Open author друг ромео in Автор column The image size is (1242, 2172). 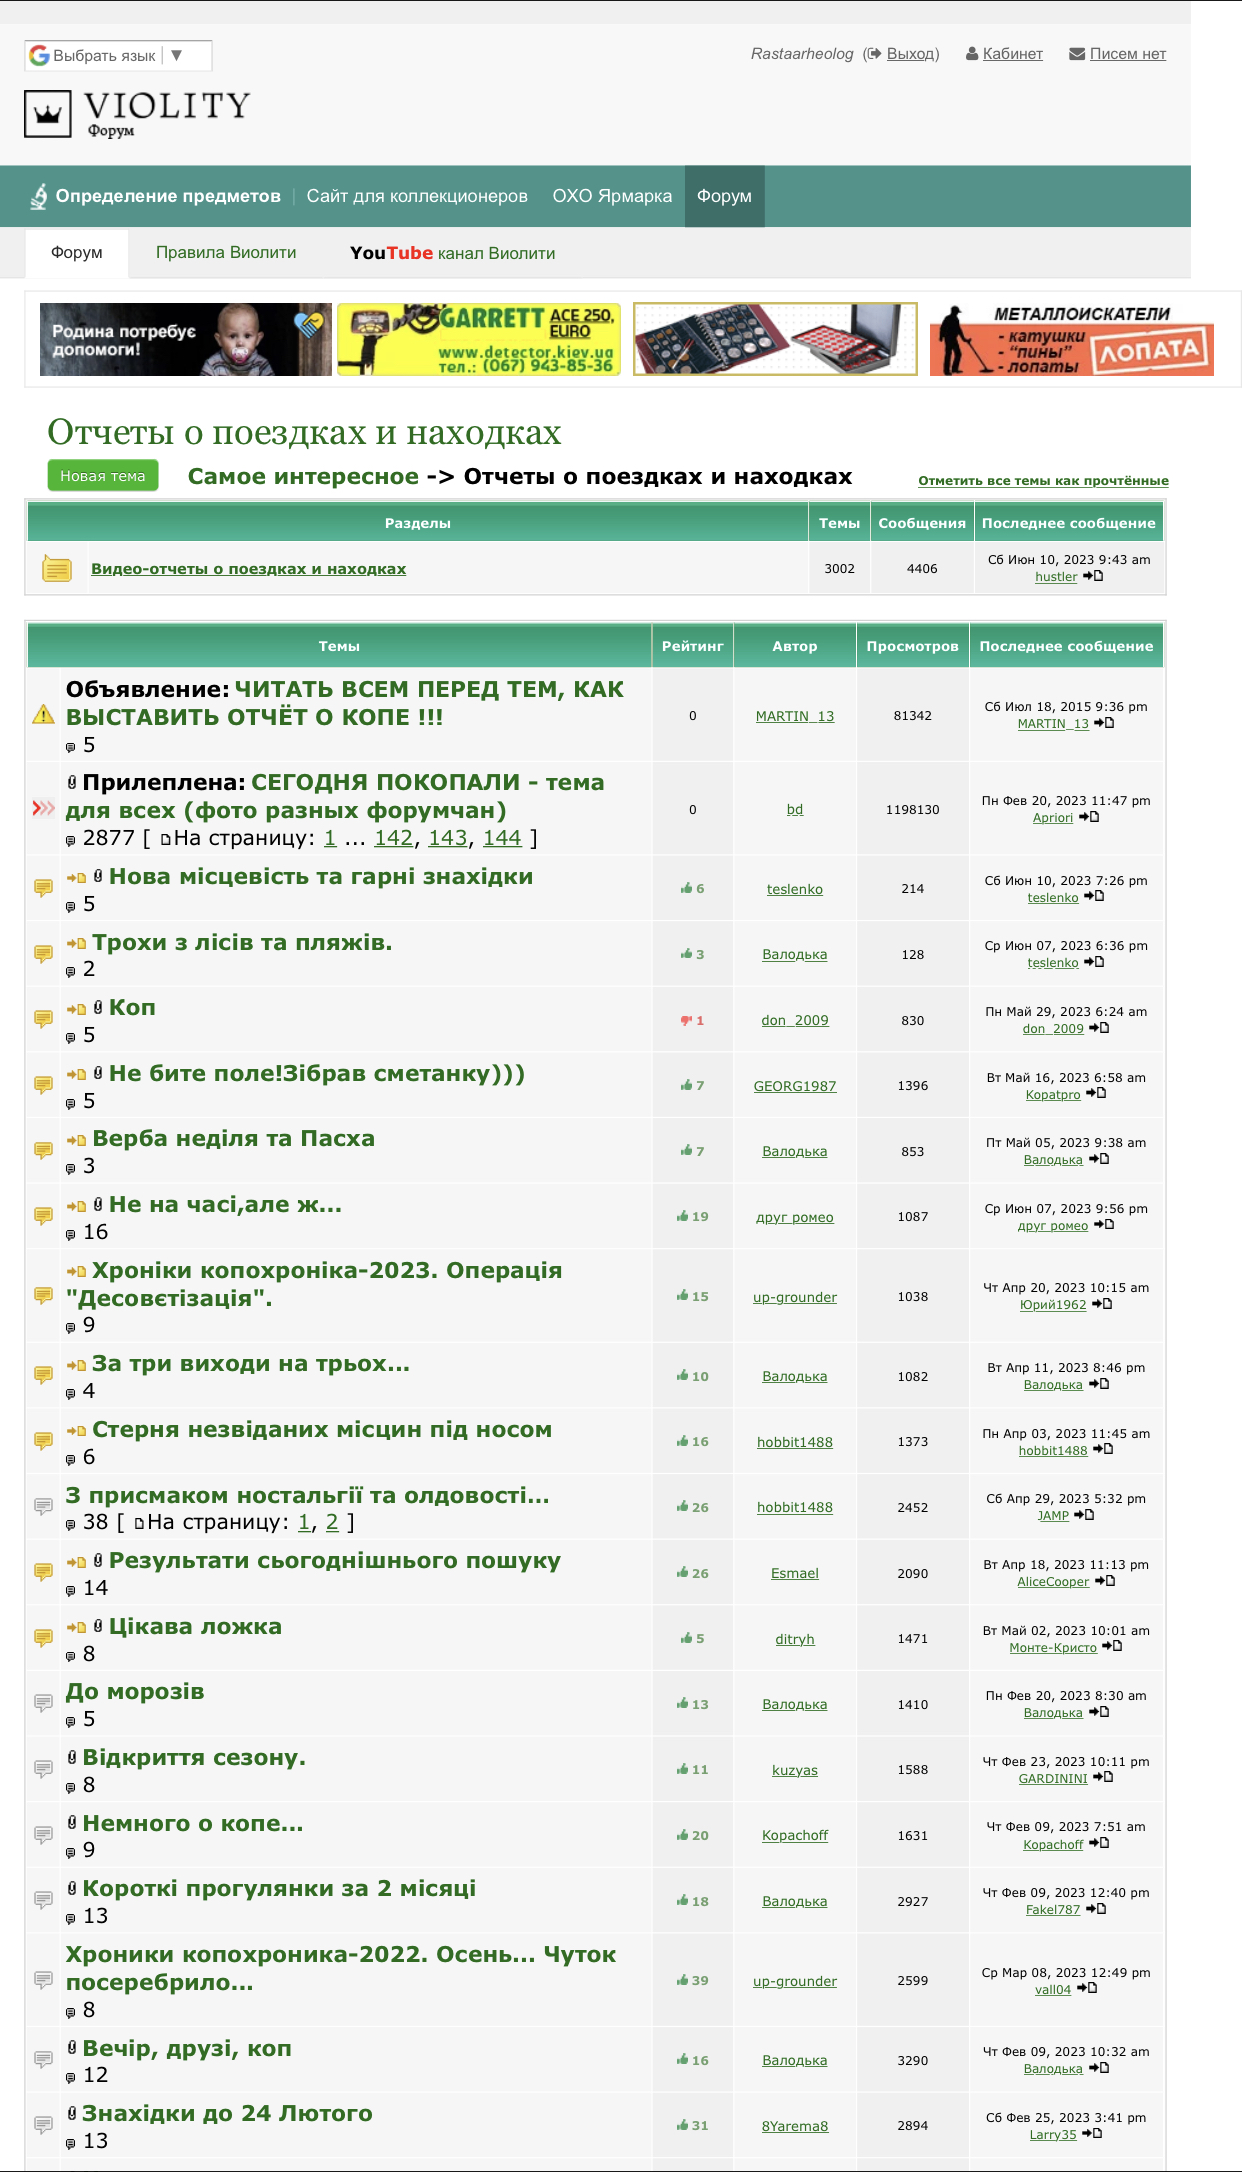pyautogui.click(x=795, y=1217)
